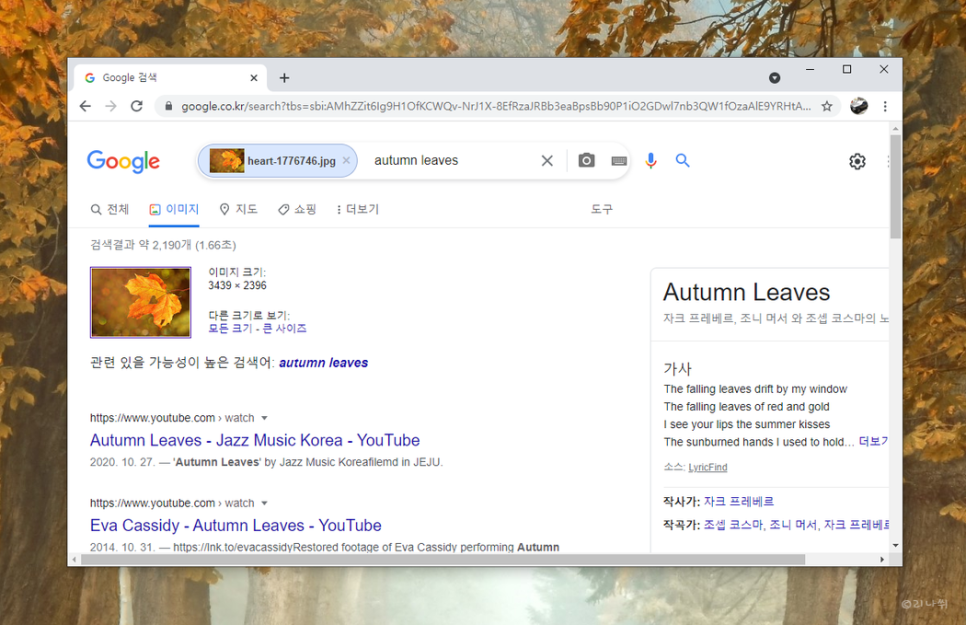Screen dimensions: 966x625
Task: Open Autumn Leaves - Jazz Music Korea result
Action: 254,440
